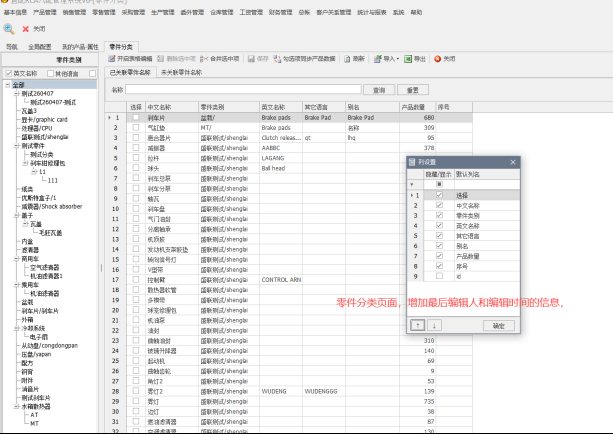Screen dimensions: 613x434
Task: Tick the select checkbox on row 17 CONTROL ARM
Action: 136,280
